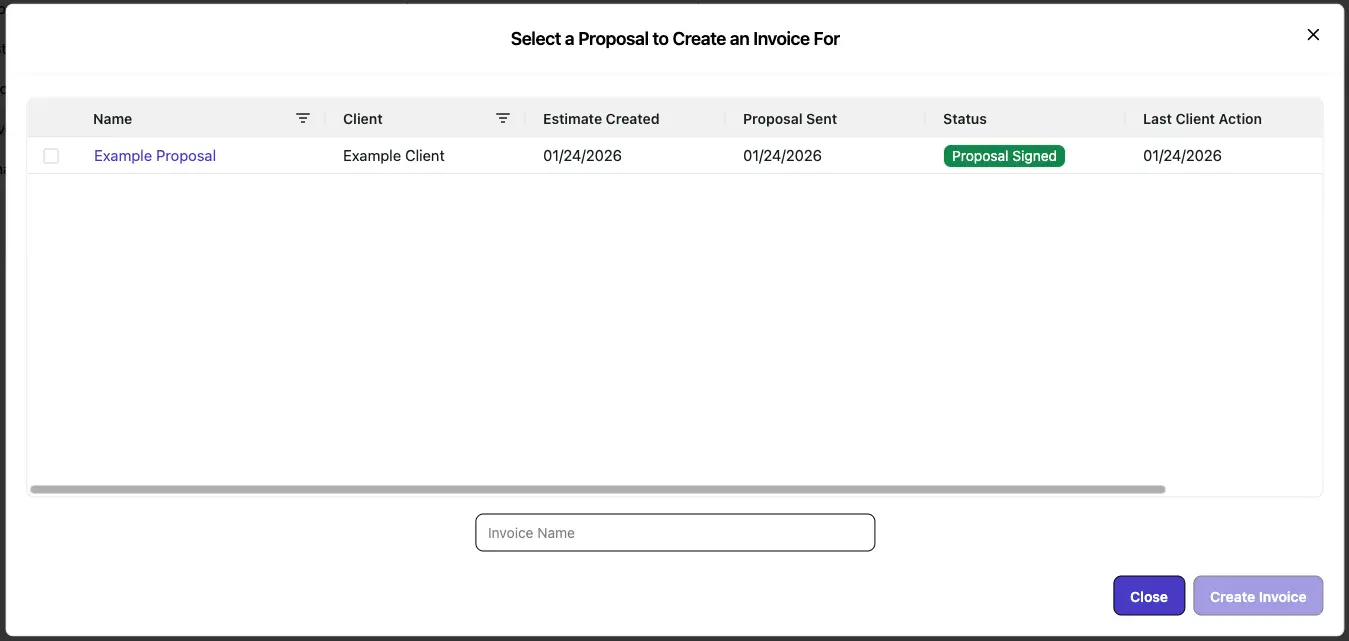Sort by the Name column header
The image size is (1349, 641).
tap(112, 118)
